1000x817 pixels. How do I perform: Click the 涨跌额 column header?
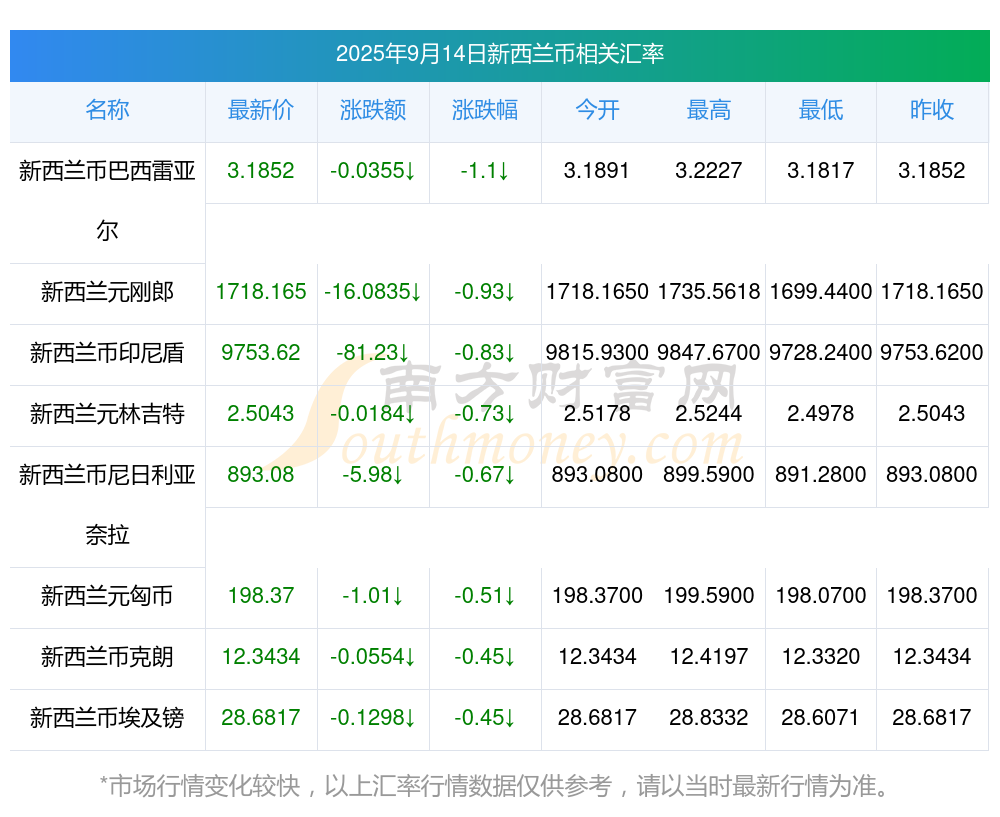[x=373, y=110]
